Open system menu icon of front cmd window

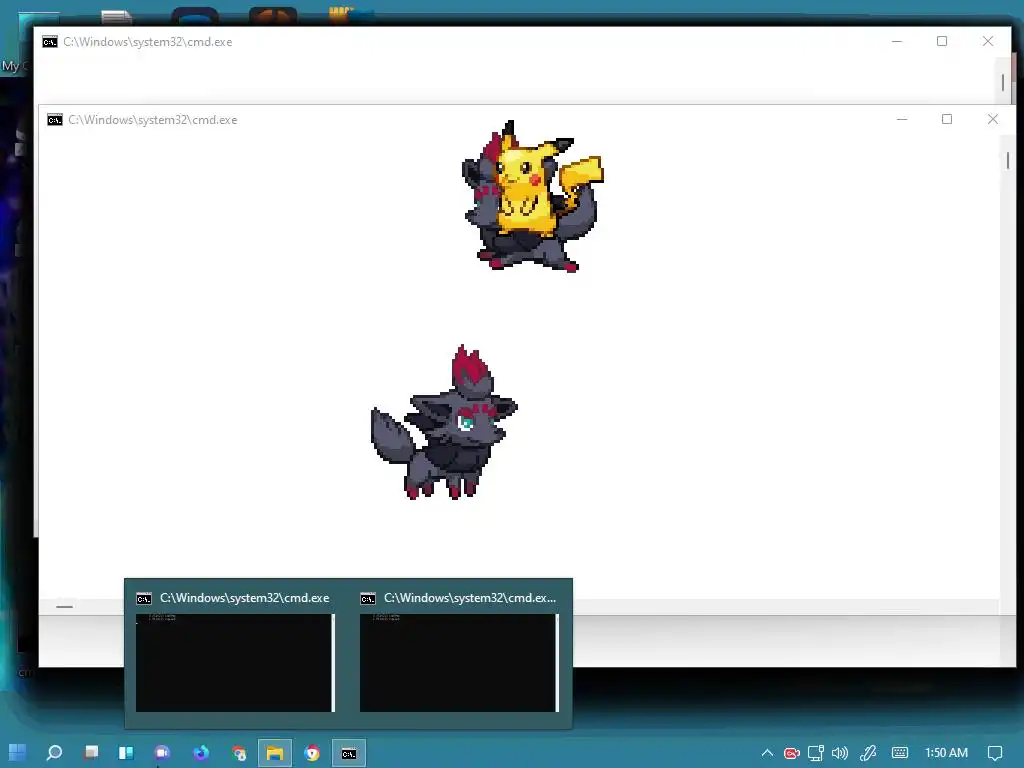55,120
